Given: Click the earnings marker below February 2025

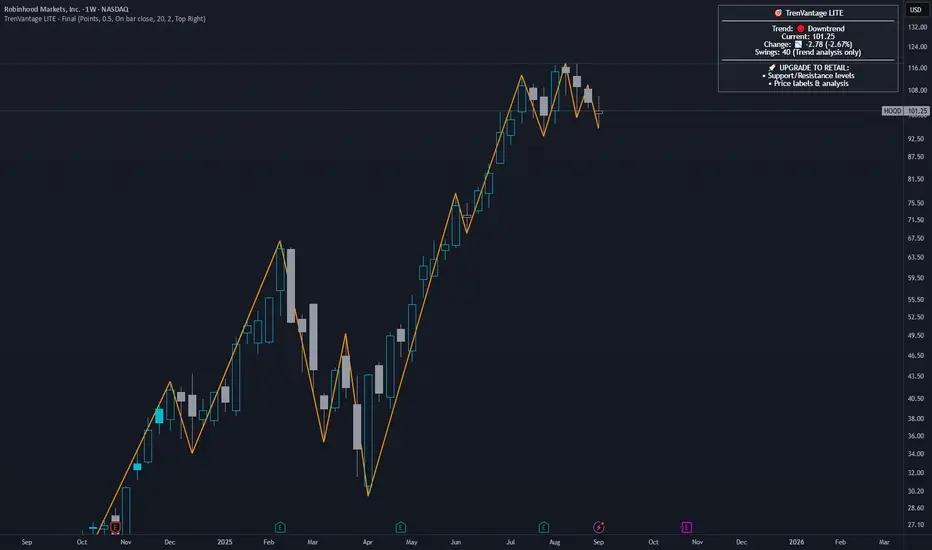Looking at the screenshot, I should pyautogui.click(x=280, y=527).
